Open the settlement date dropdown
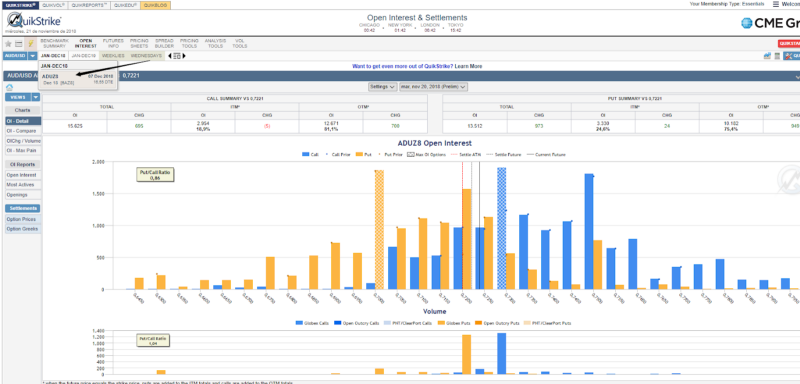Viewport: 800px width, 384px height. pos(433,87)
